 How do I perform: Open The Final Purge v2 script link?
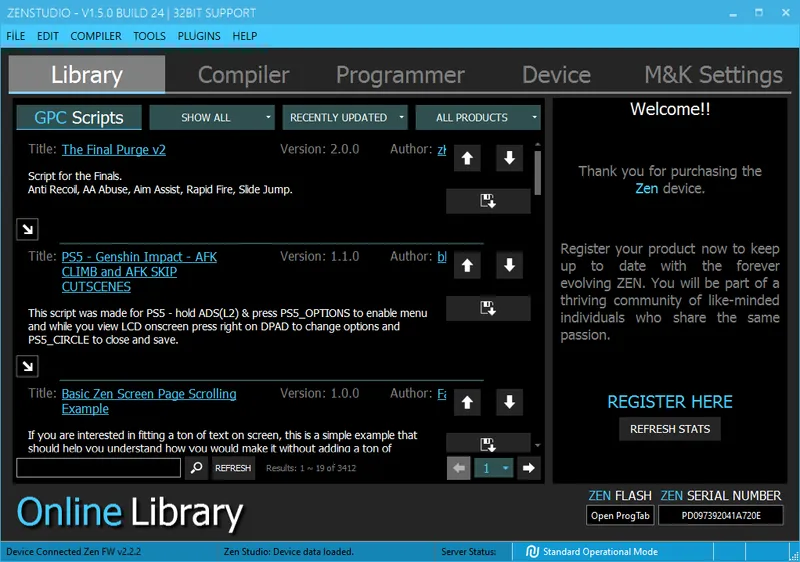[113, 150]
